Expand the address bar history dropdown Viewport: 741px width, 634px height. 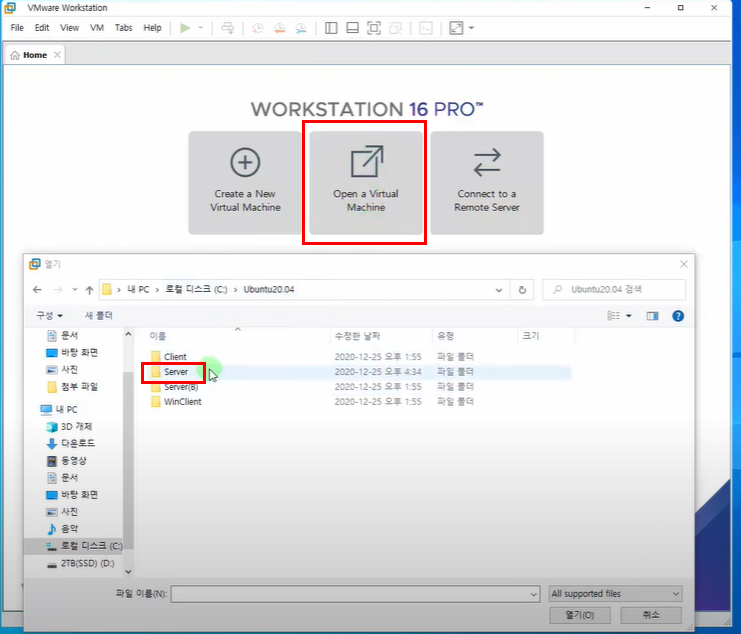499,290
